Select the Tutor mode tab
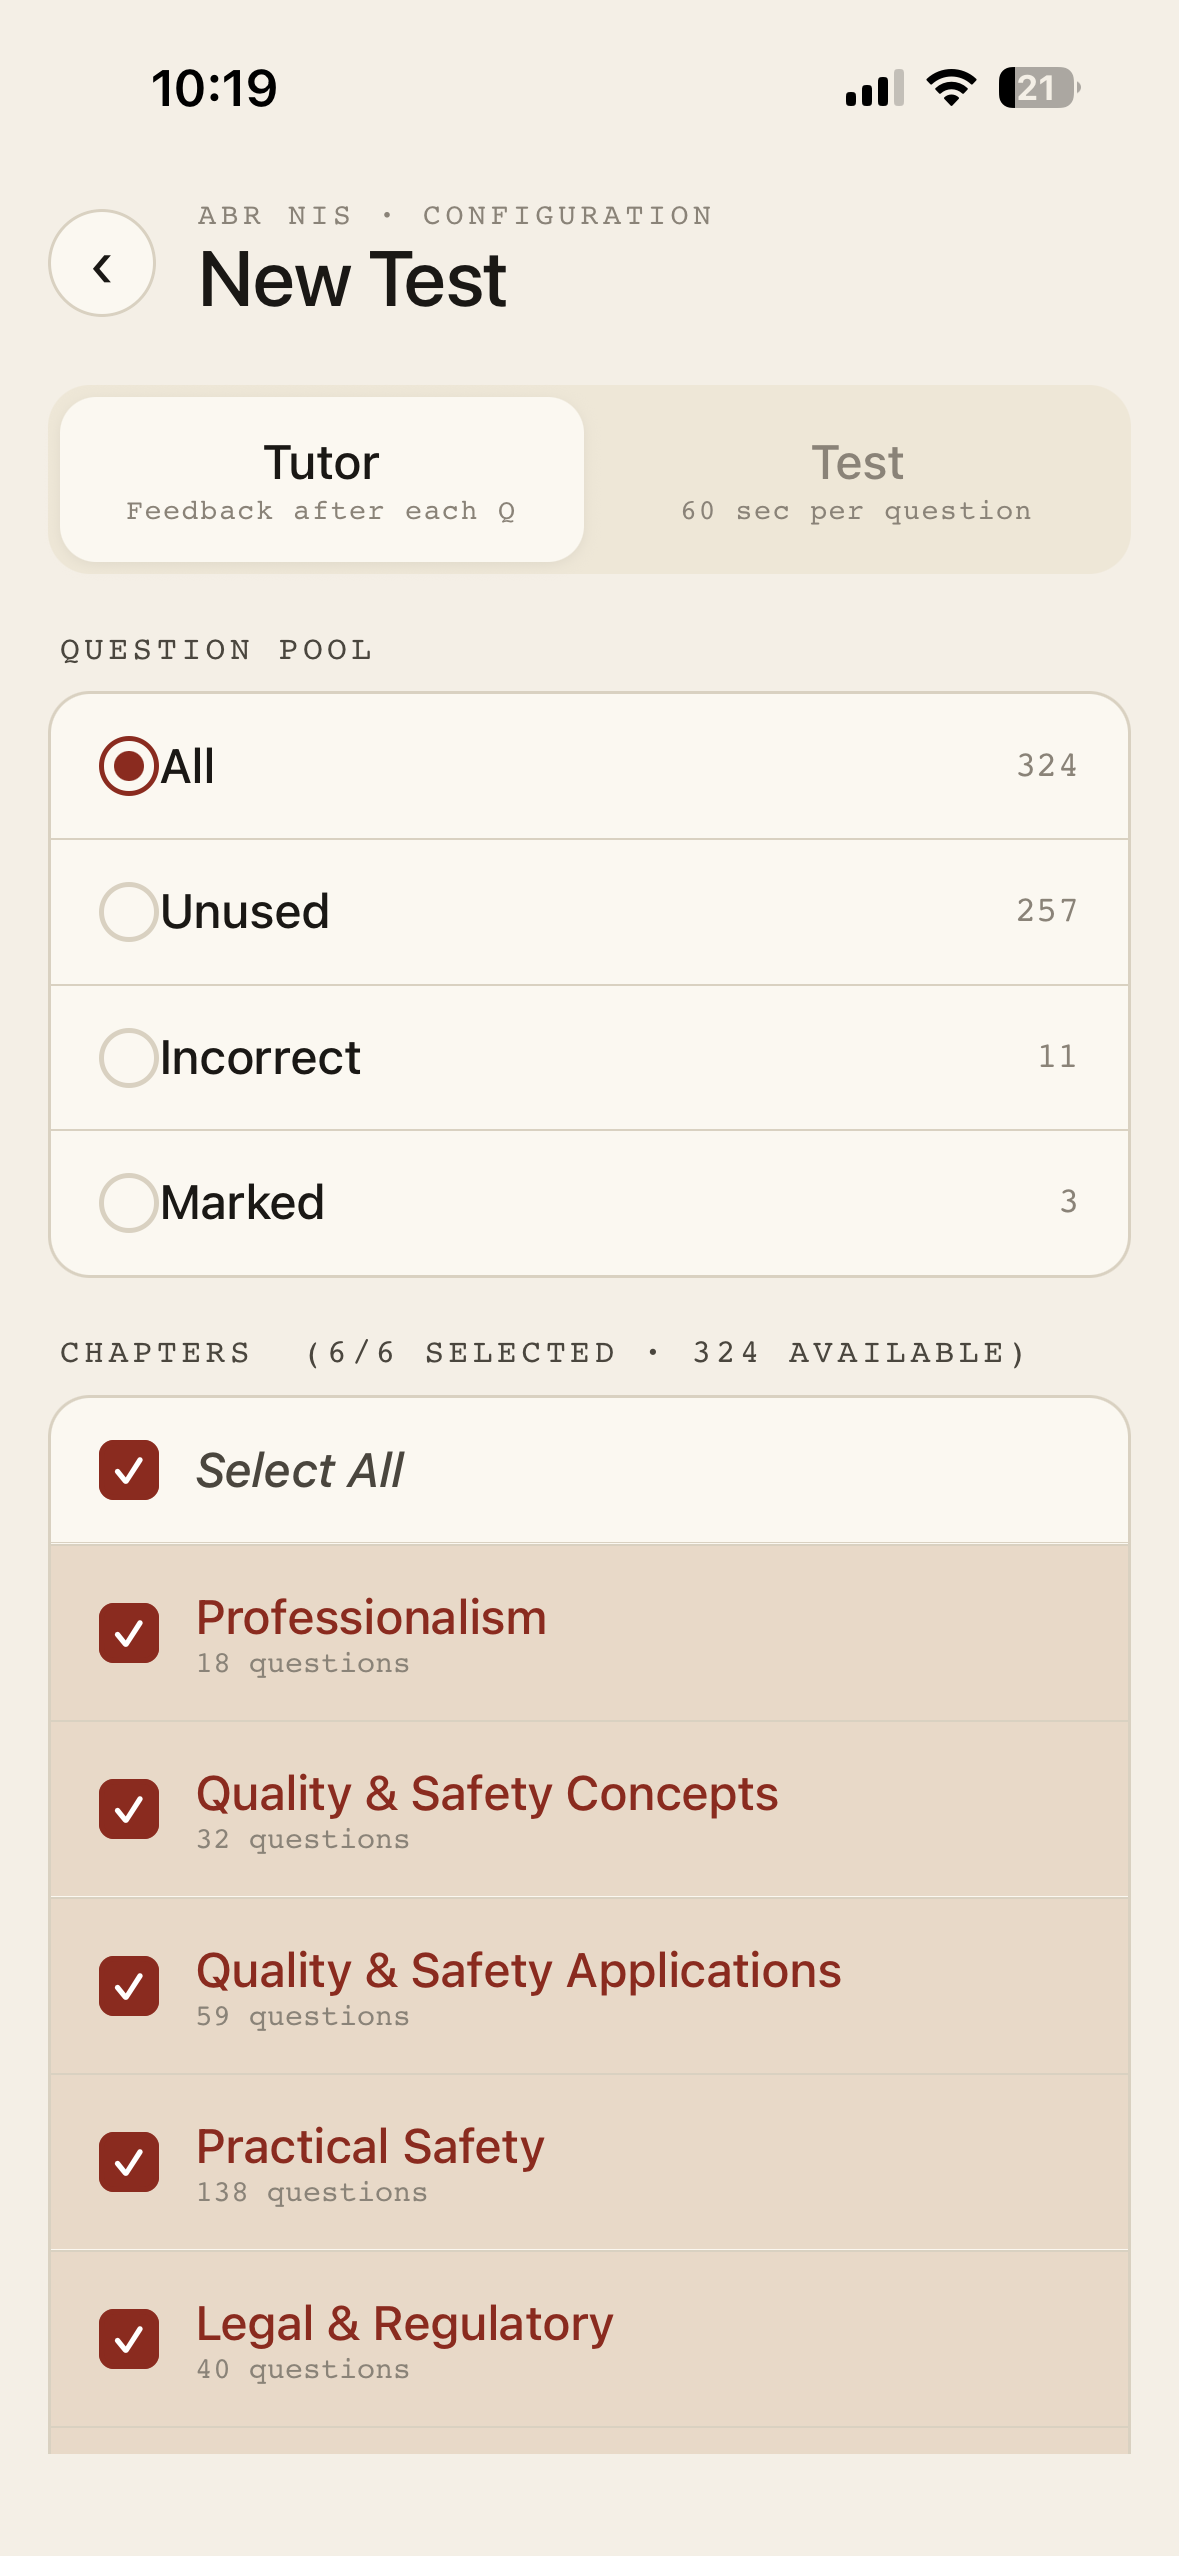Screen dimensions: 1179x2556 (321, 479)
